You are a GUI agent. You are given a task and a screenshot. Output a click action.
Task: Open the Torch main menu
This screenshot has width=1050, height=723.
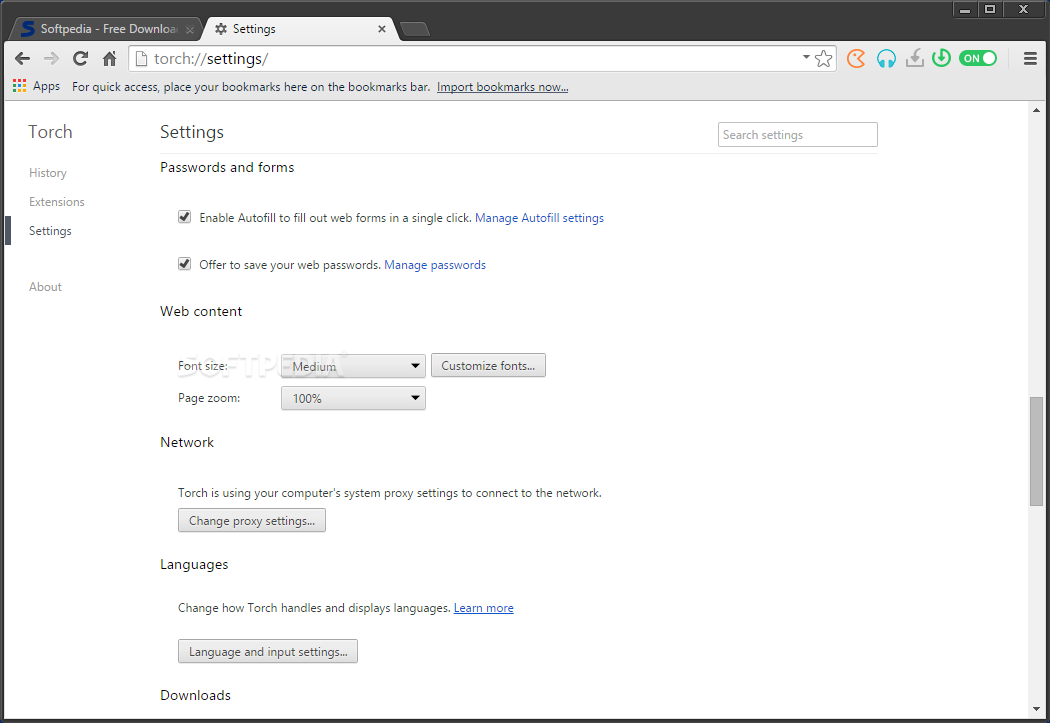[x=1030, y=59]
